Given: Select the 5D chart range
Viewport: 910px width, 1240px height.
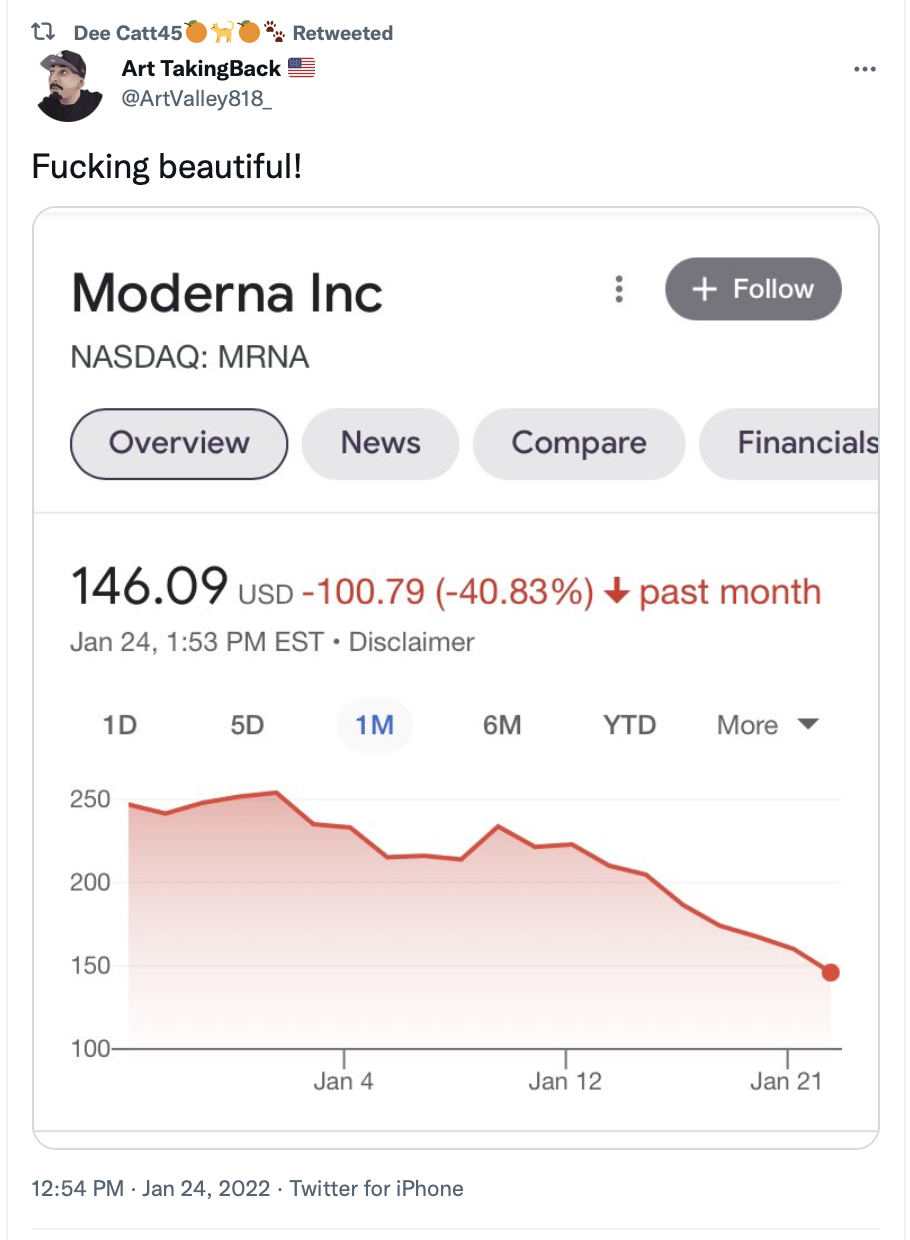Looking at the screenshot, I should coord(247,725).
